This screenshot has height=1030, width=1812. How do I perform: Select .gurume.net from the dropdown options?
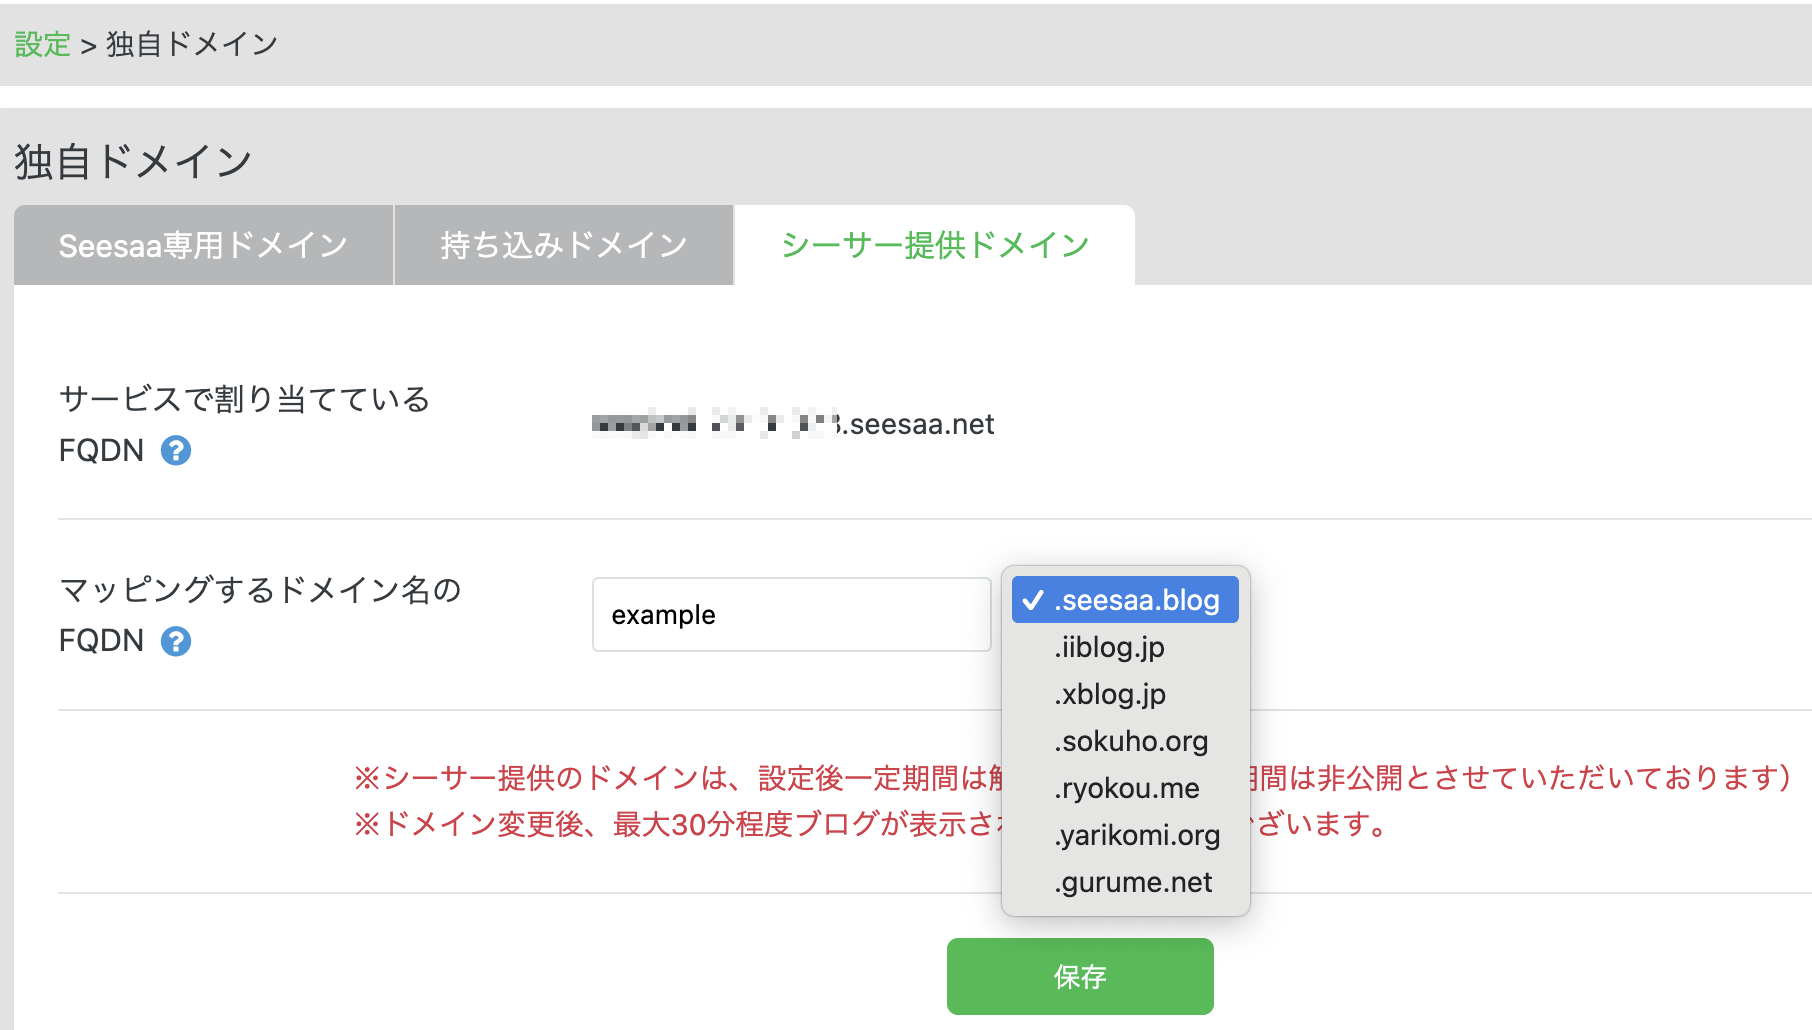pos(1132,882)
